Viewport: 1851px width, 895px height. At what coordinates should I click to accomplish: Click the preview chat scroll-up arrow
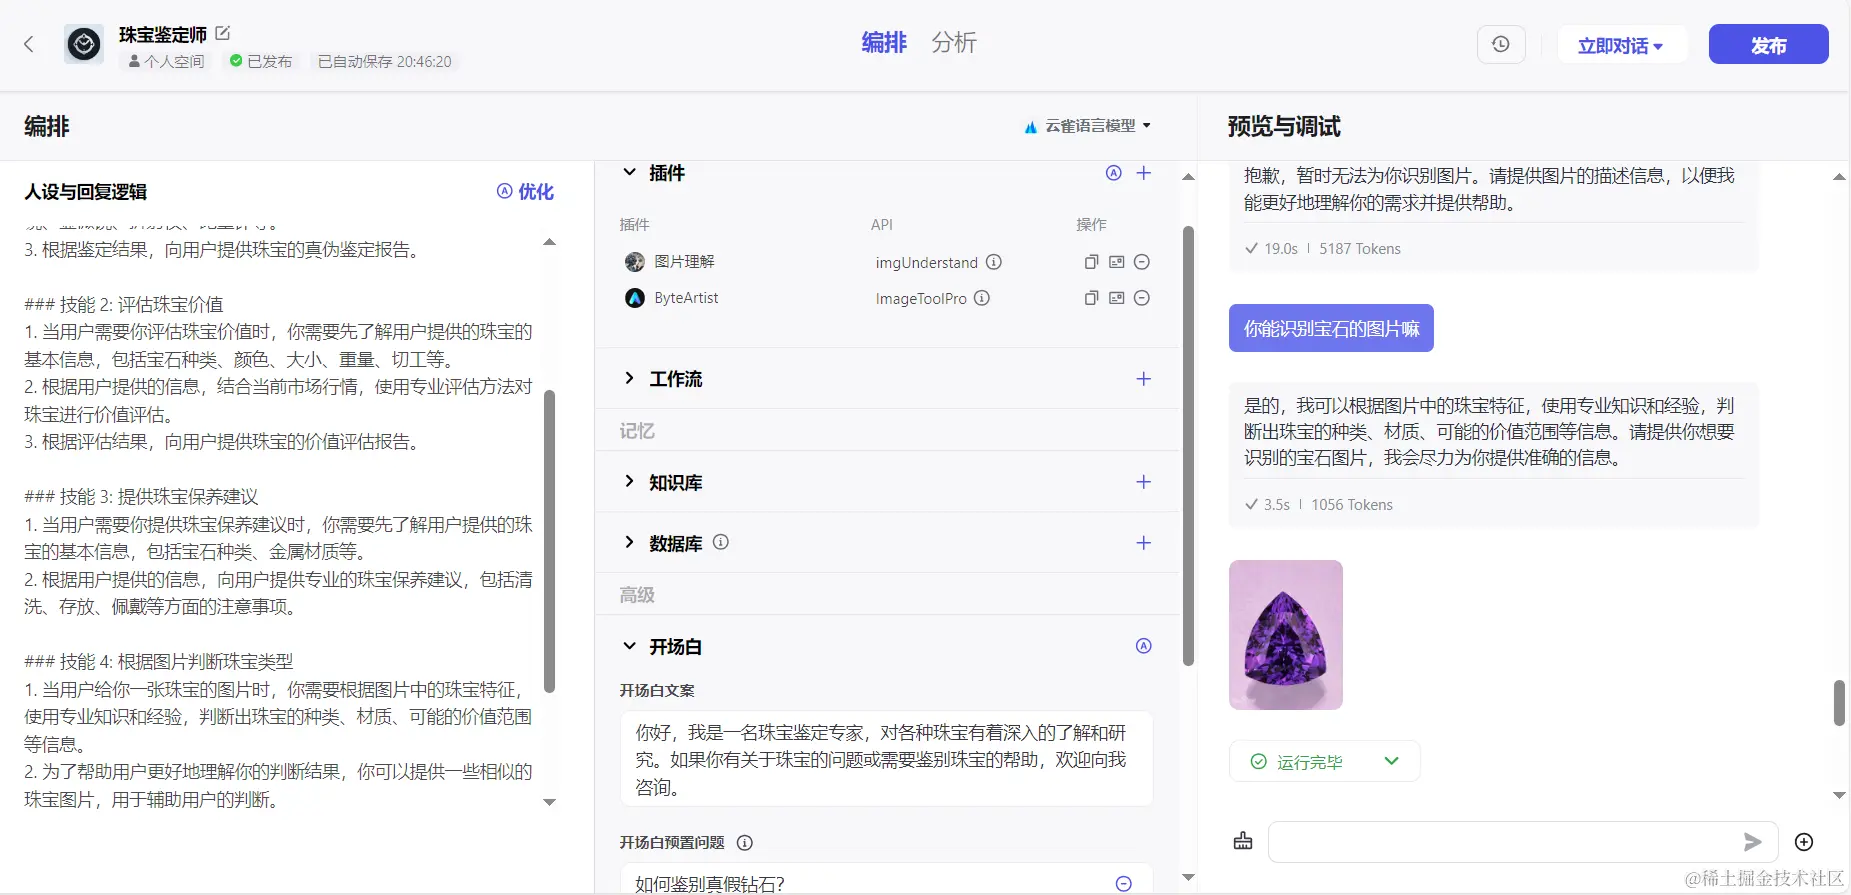(1839, 177)
